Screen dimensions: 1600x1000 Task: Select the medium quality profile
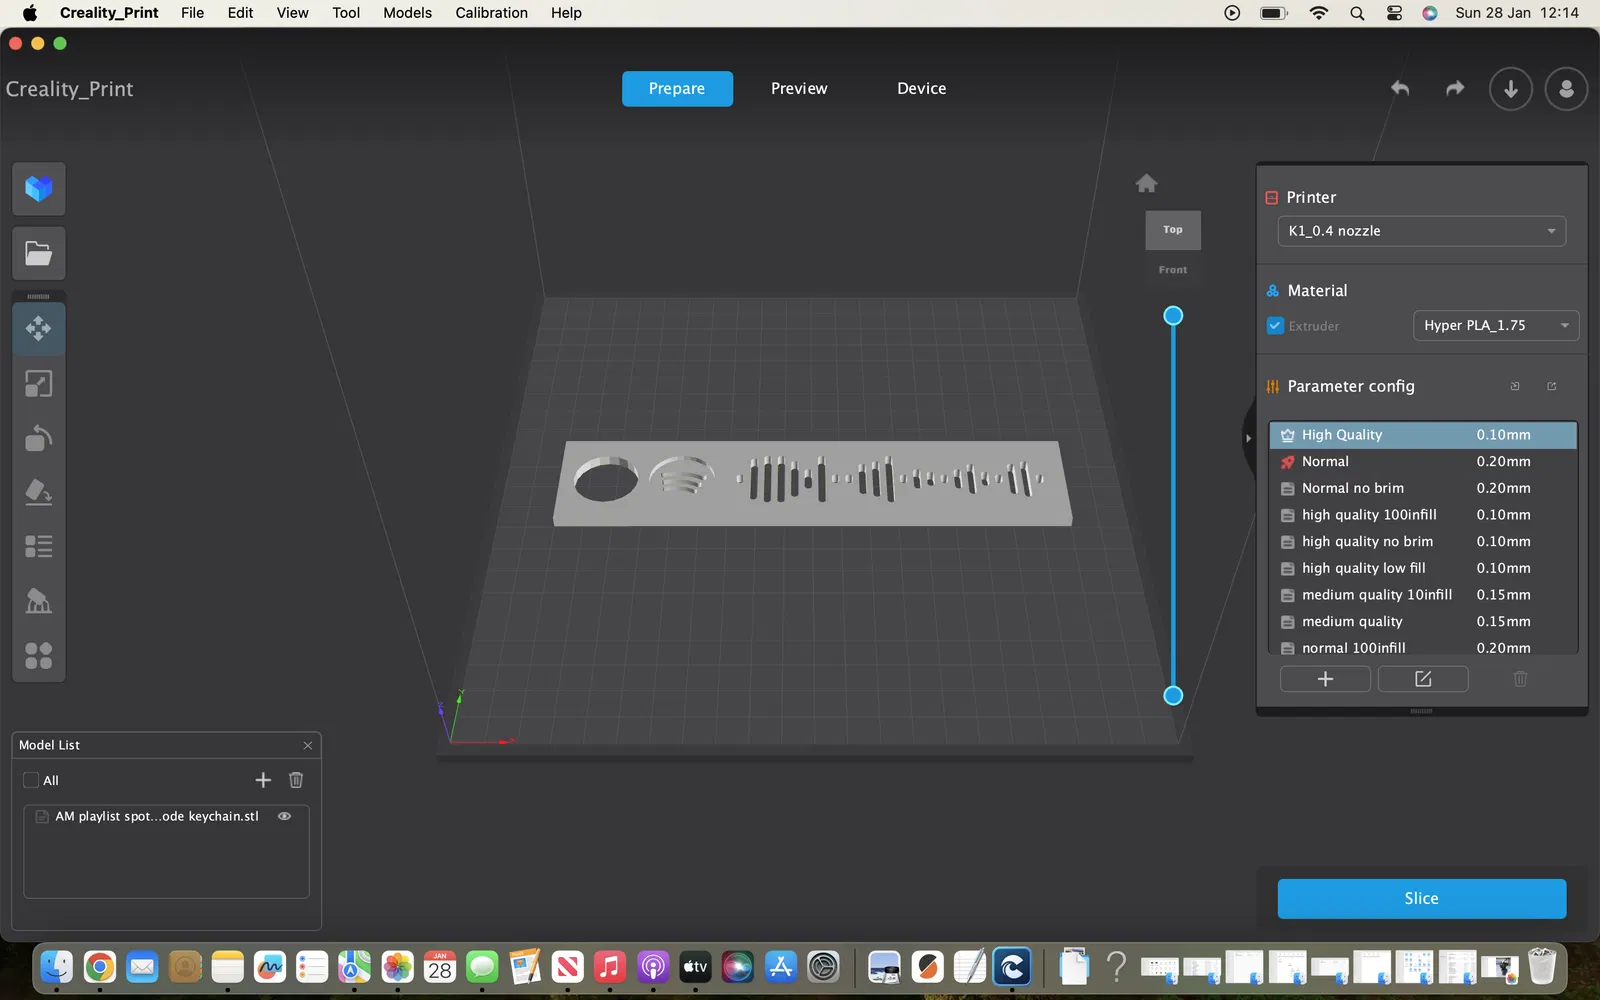1423,621
